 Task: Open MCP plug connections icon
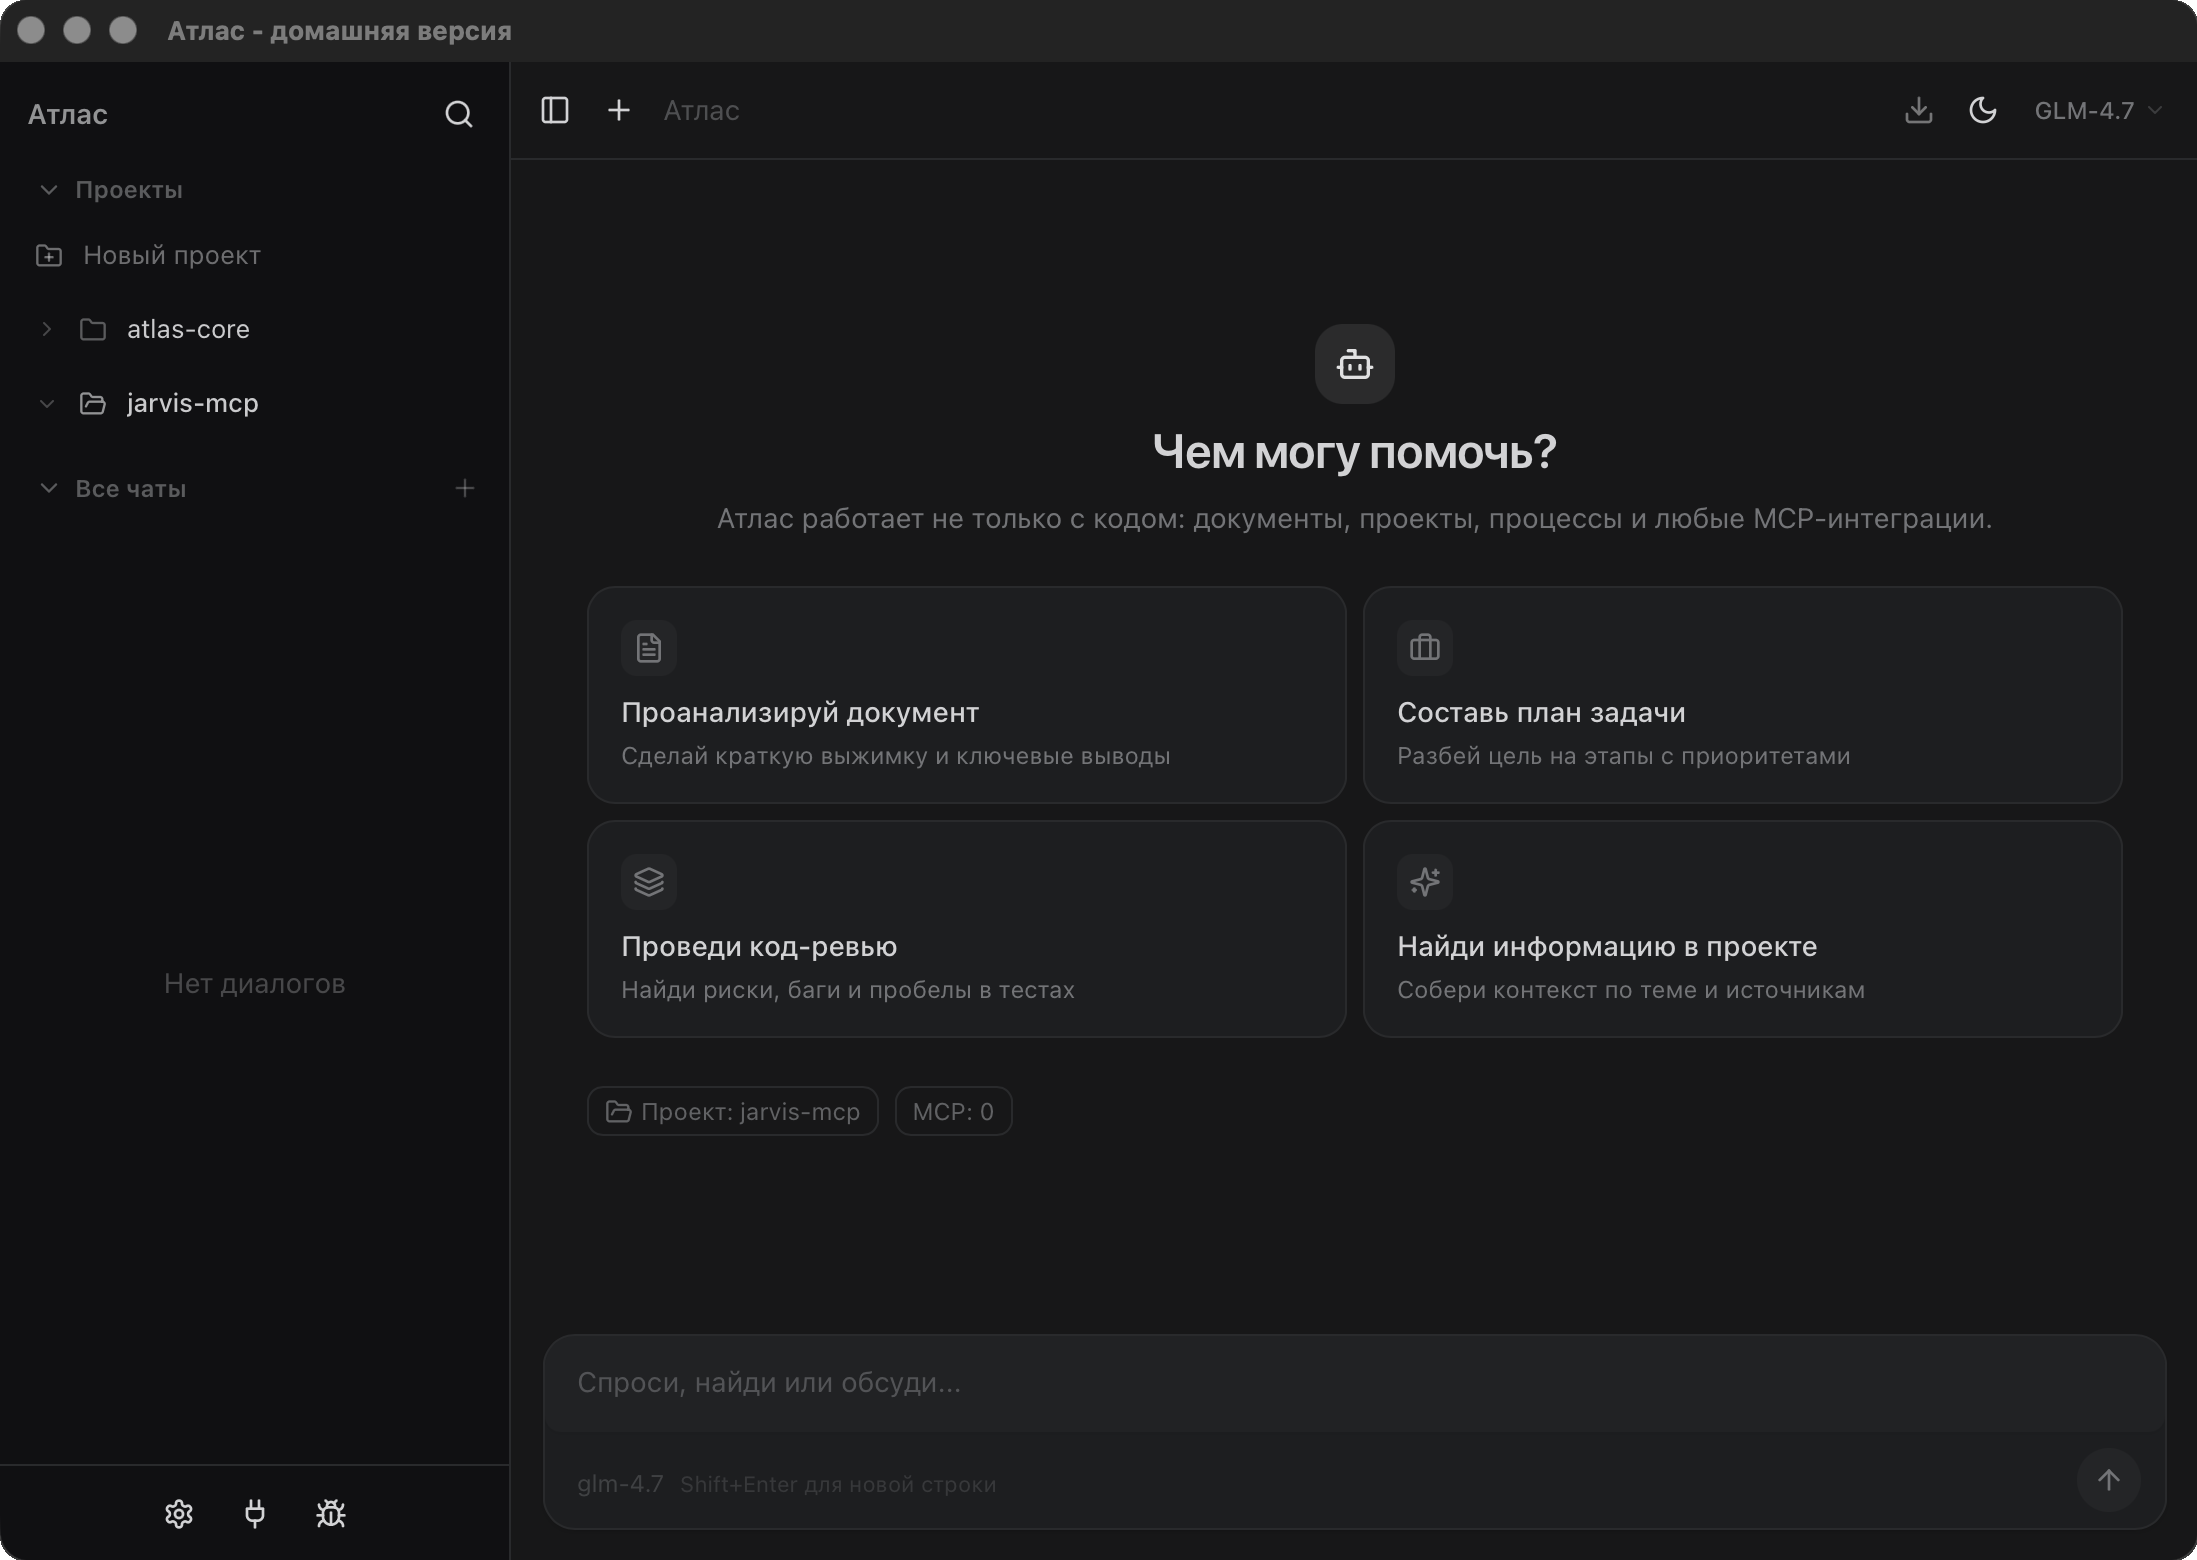pyautogui.click(x=255, y=1513)
